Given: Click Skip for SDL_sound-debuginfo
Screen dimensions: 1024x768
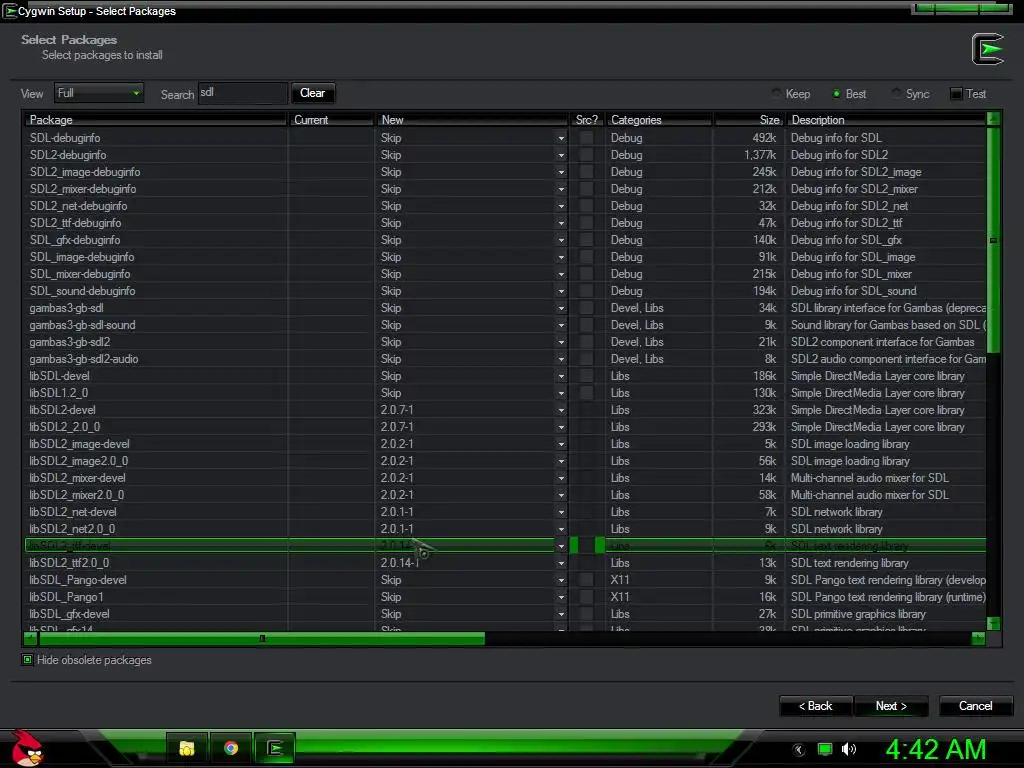Looking at the screenshot, I should 391,291.
